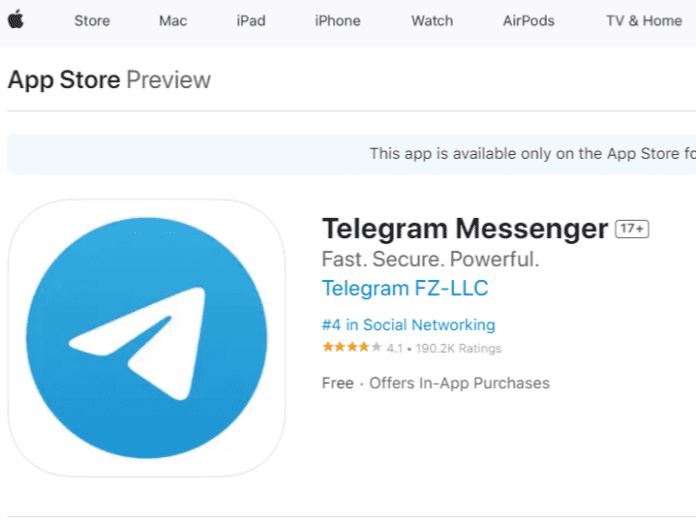Open the TV & Home menu
Image resolution: width=696 pixels, height=522 pixels.
[644, 21]
